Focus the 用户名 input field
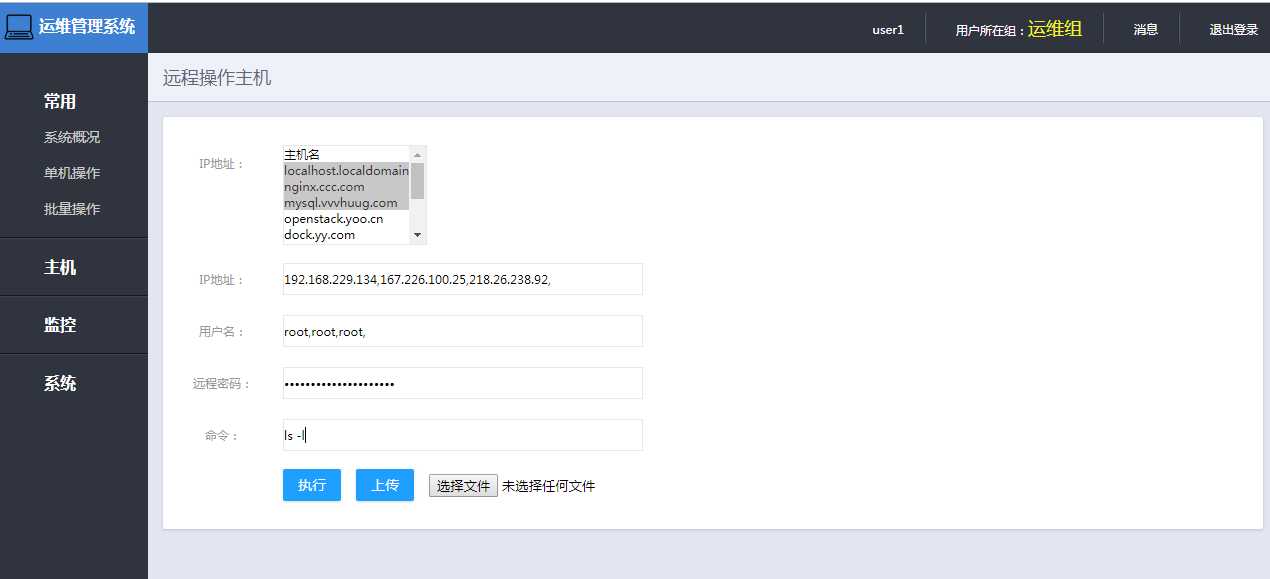1270x579 pixels. tap(463, 331)
